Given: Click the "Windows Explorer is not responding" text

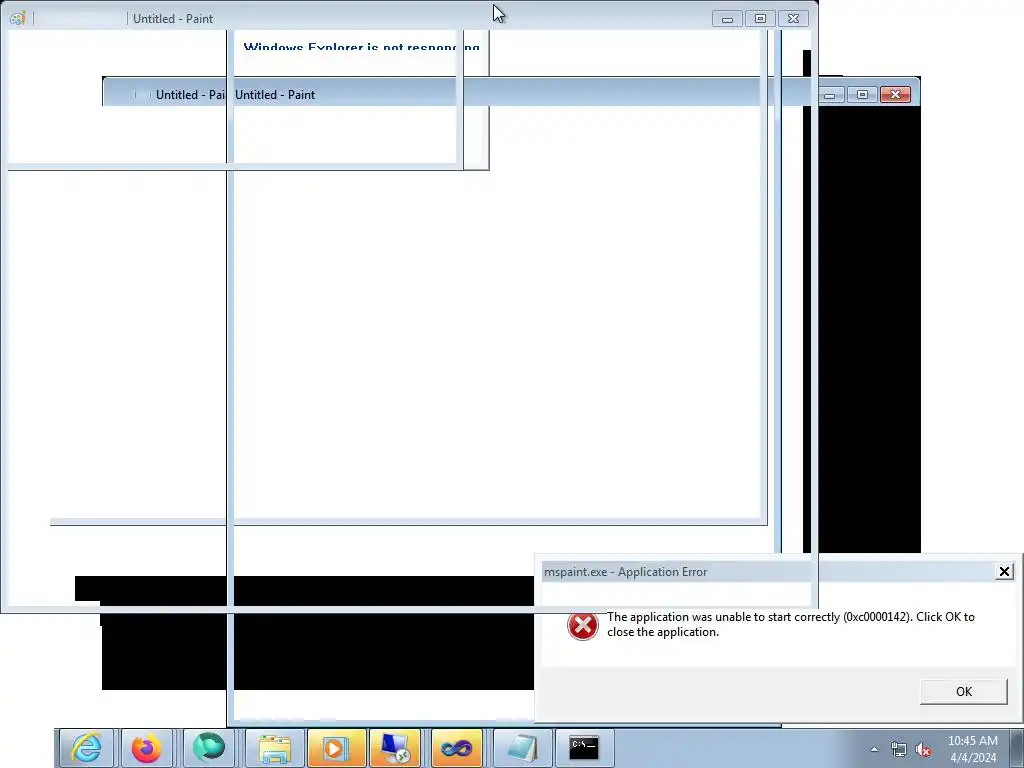Looking at the screenshot, I should (361, 48).
